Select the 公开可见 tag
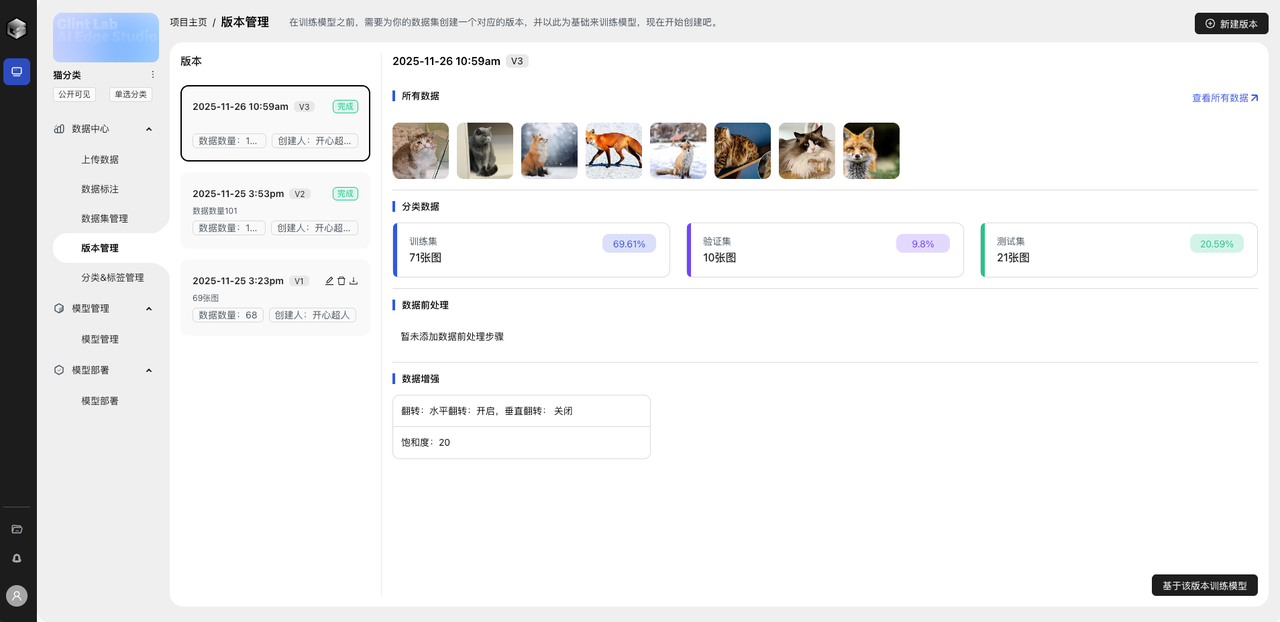Image resolution: width=1280 pixels, height=622 pixels. [74, 93]
